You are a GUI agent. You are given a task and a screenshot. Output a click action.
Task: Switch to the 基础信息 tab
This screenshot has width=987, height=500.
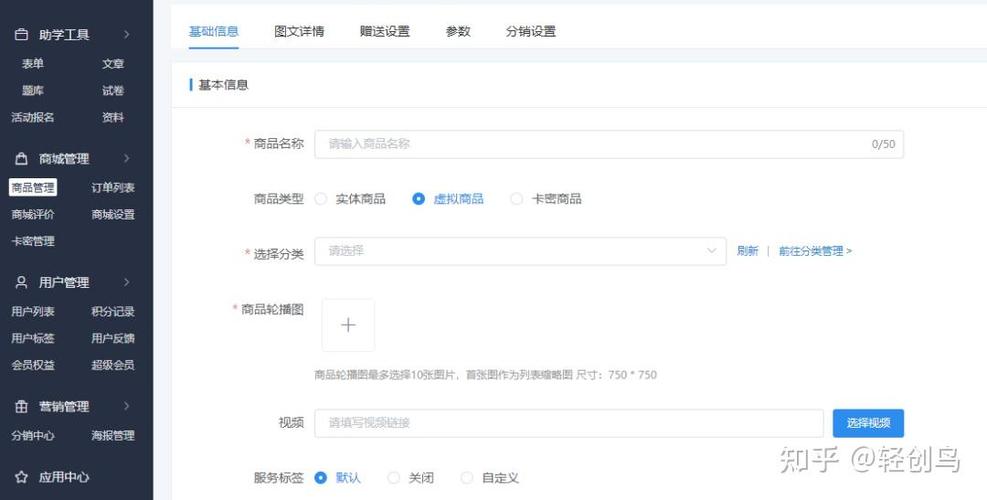coord(213,31)
